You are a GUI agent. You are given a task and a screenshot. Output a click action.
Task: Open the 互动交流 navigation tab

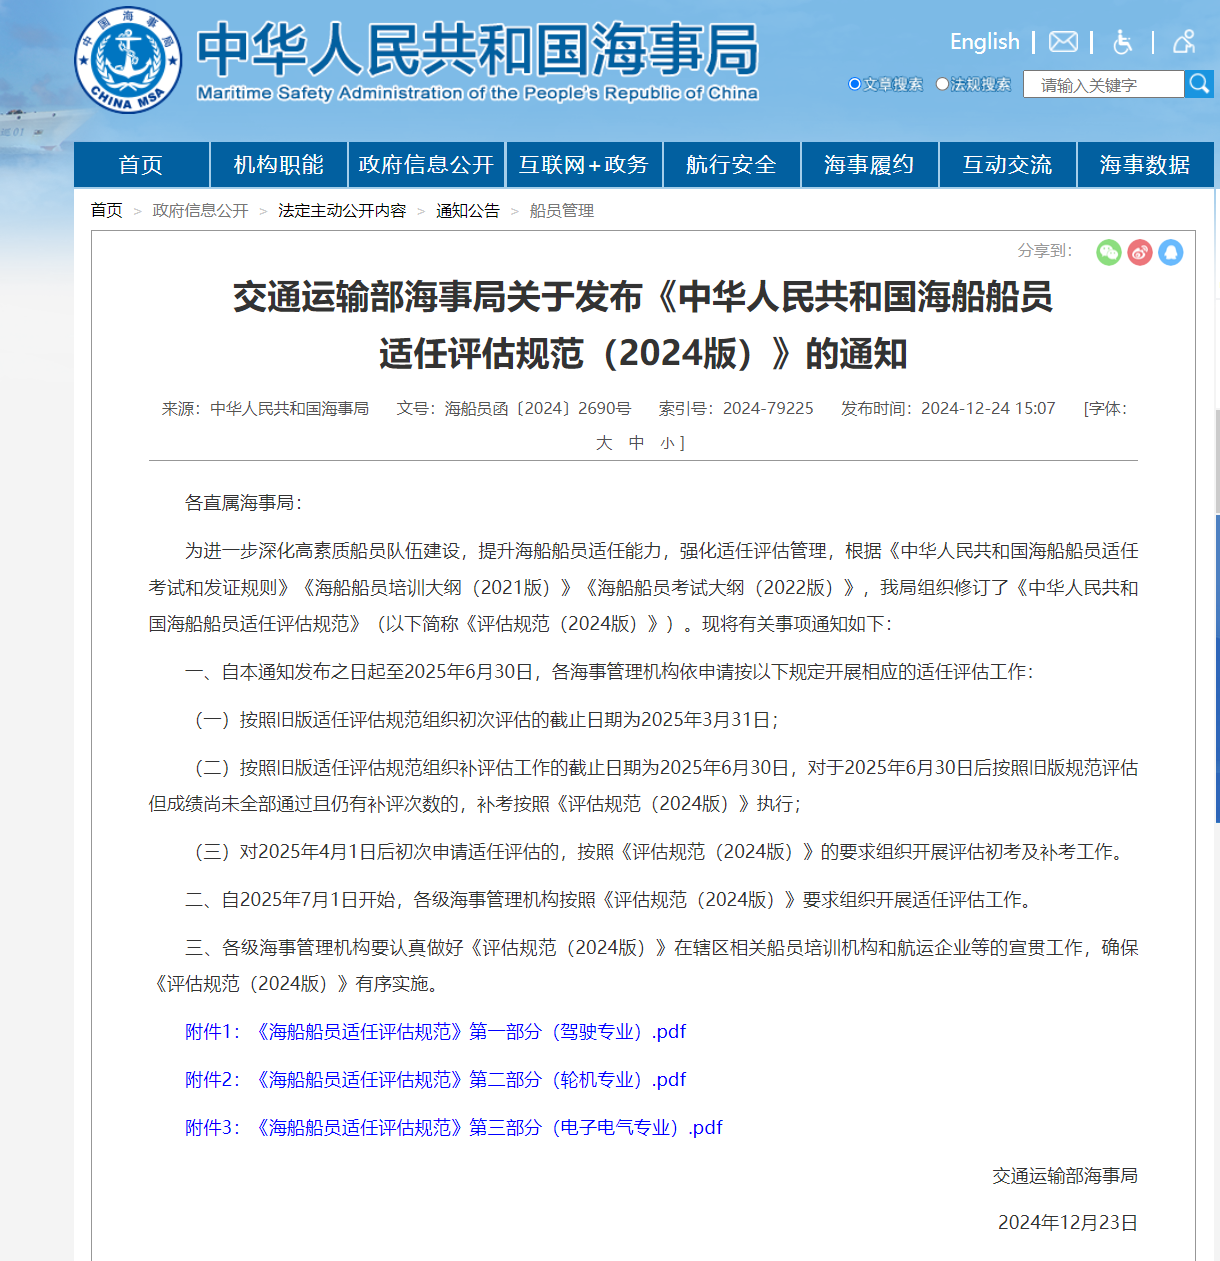click(1008, 164)
